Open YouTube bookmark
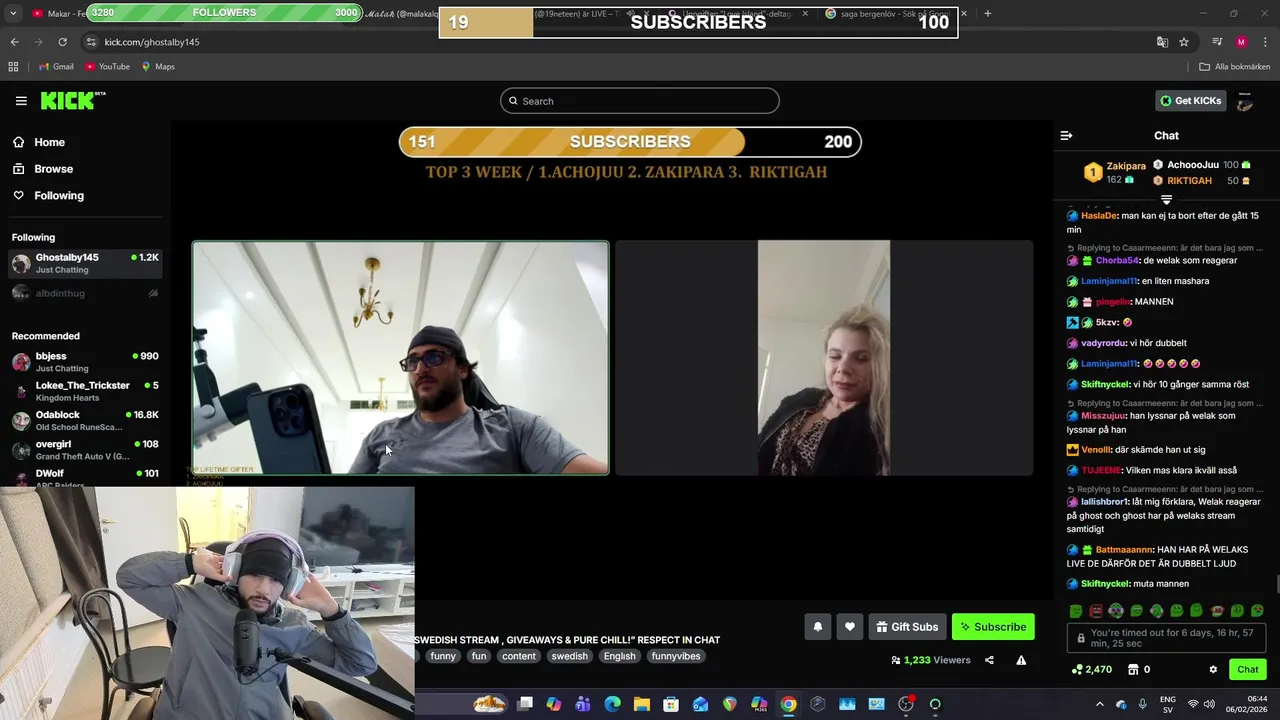Screen dimensions: 1280x720 tap(107, 67)
